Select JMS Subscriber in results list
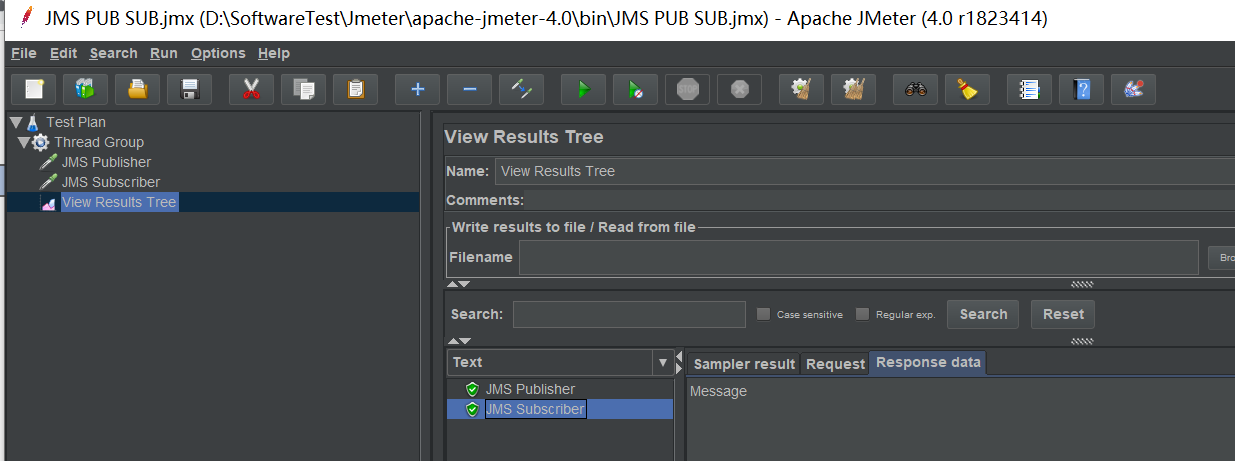This screenshot has height=461, width=1235. pos(535,409)
